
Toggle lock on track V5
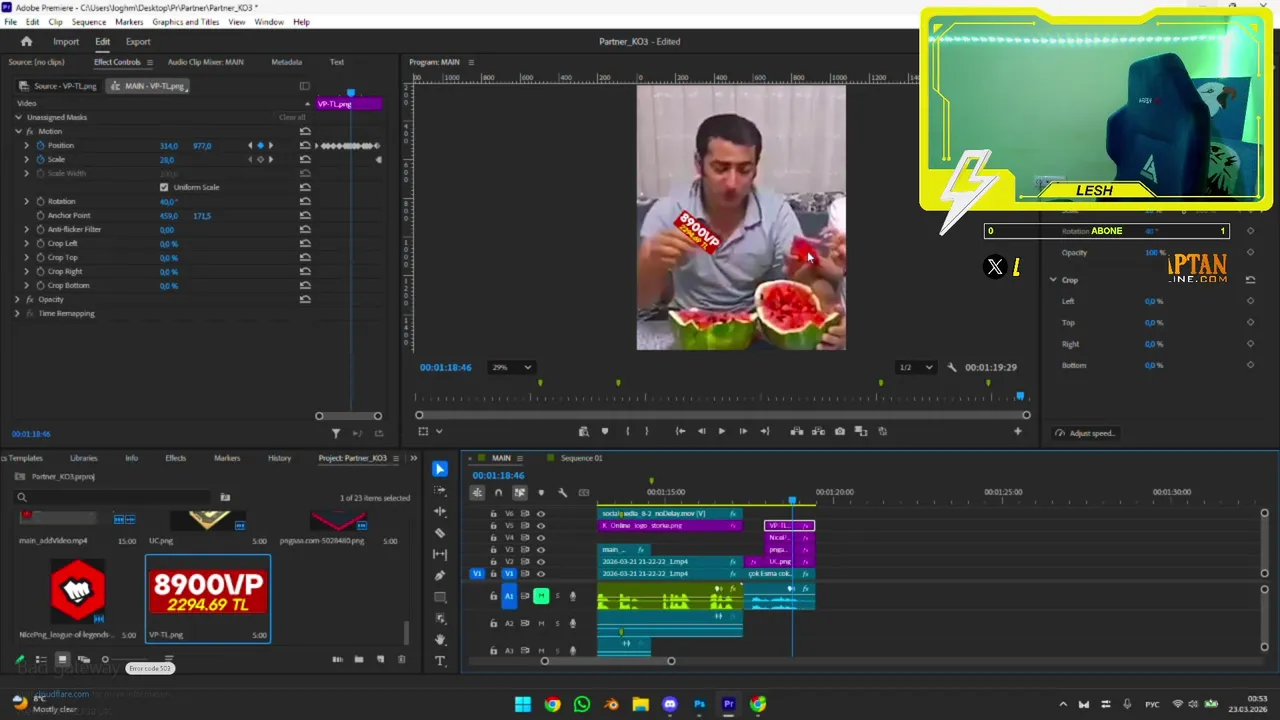coord(493,526)
